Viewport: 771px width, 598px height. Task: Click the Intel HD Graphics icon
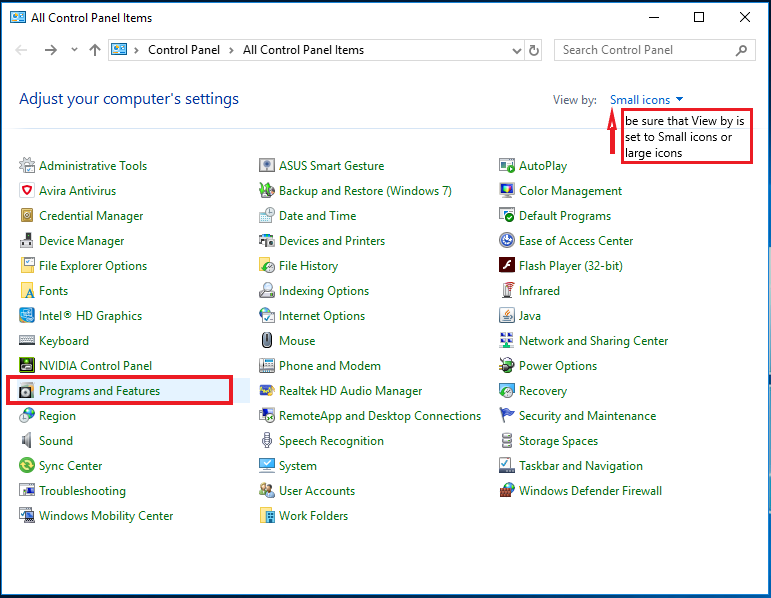27,315
